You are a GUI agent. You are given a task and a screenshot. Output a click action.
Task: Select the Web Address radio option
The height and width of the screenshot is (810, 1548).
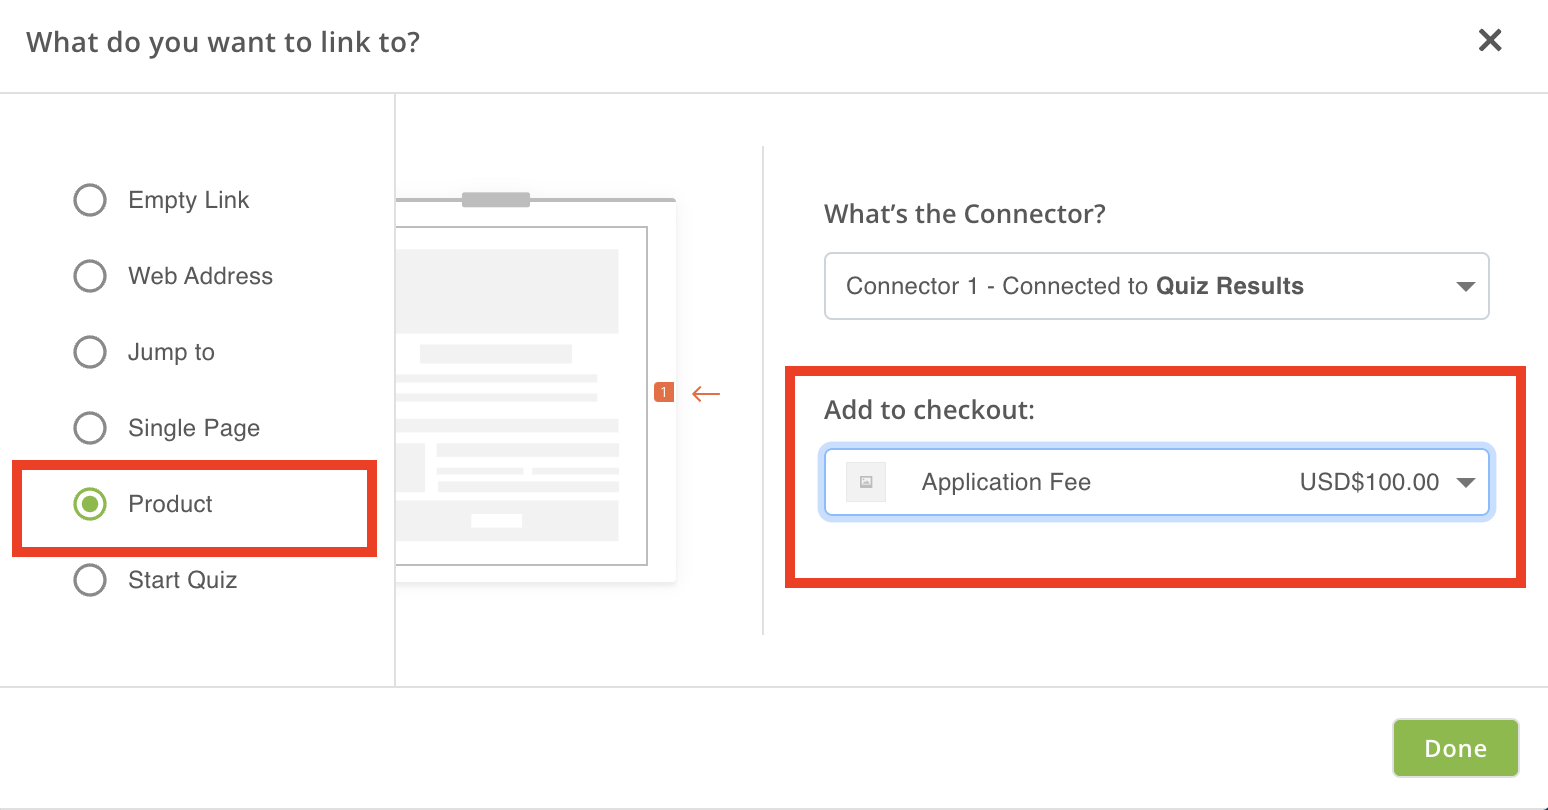(x=90, y=276)
